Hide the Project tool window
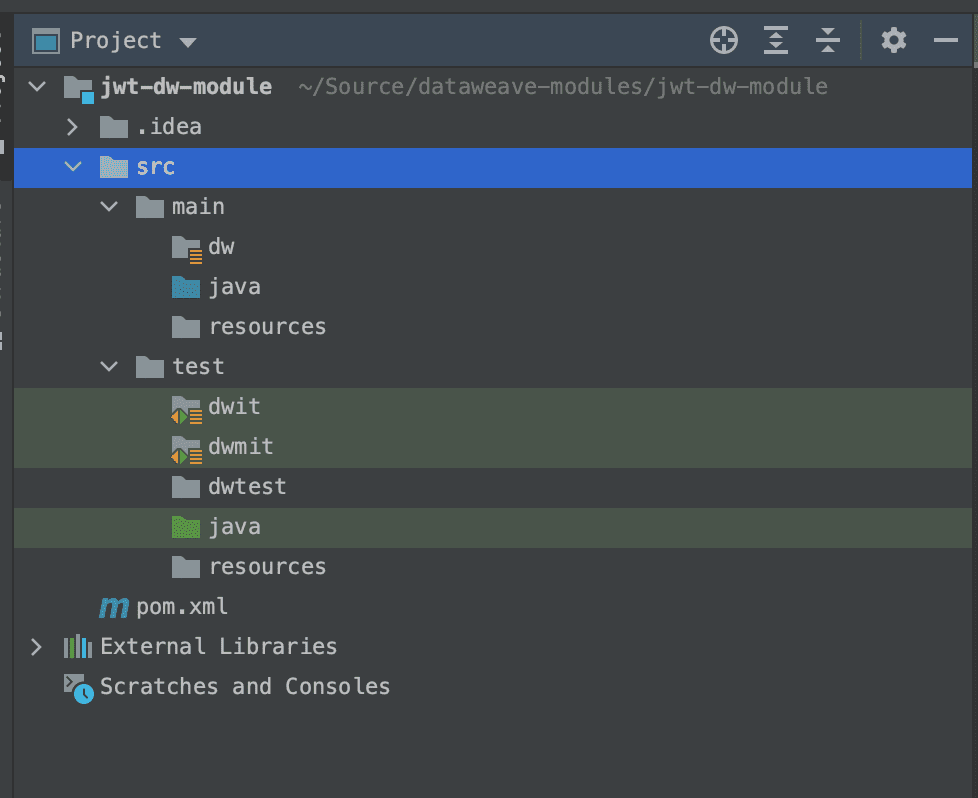Screen dimensions: 978x798 click(x=945, y=40)
